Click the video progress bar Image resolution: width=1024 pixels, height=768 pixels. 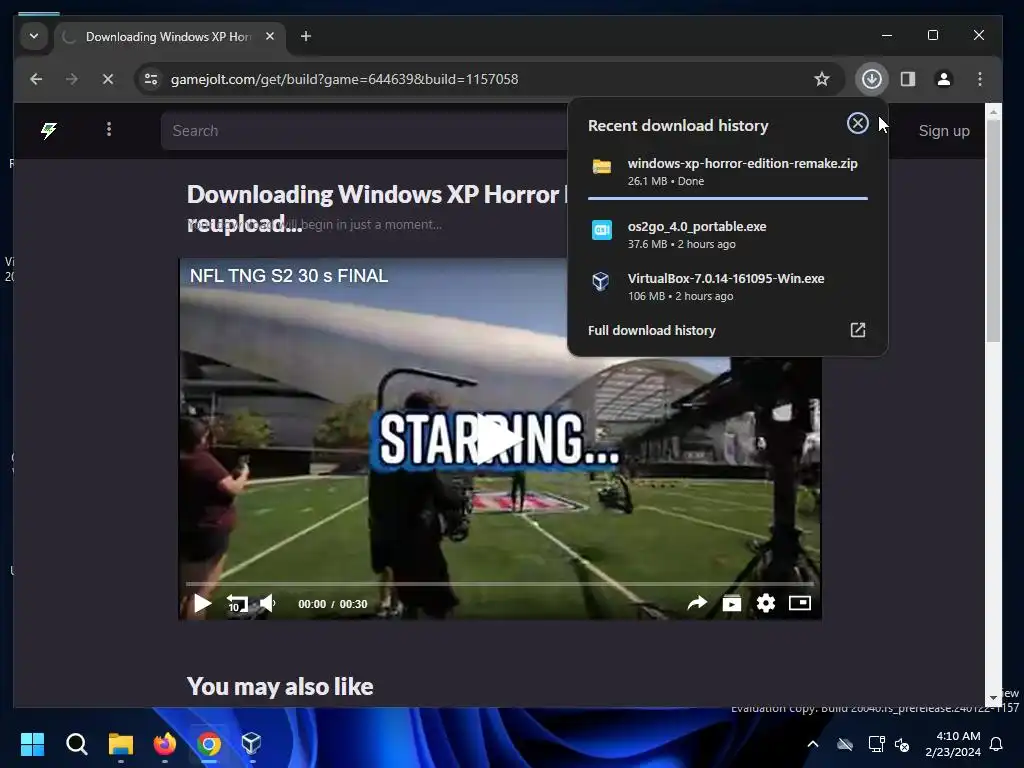[500, 583]
